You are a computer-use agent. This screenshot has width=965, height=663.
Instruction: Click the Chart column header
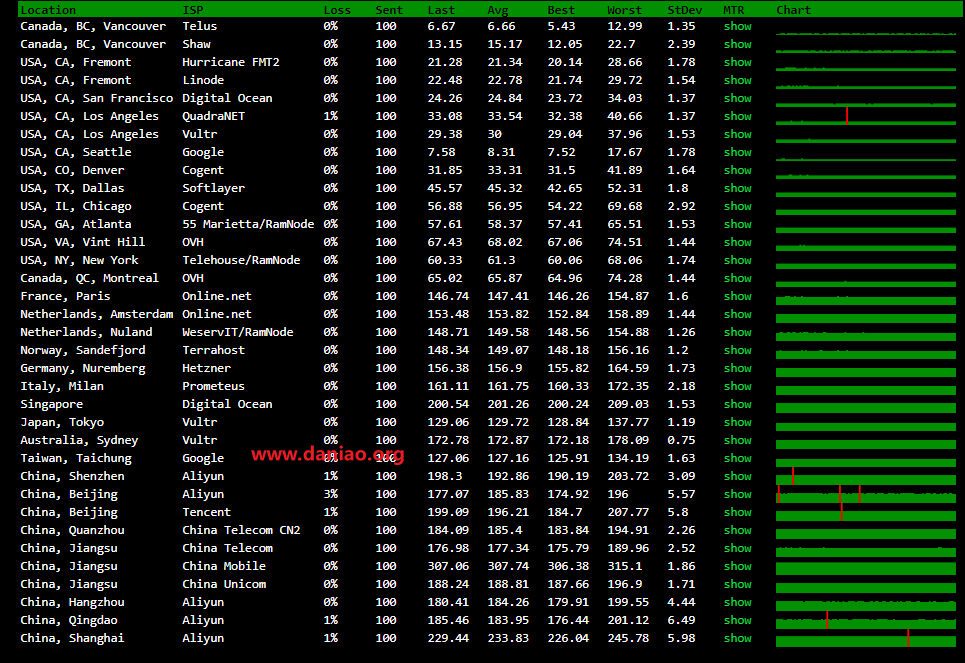793,10
